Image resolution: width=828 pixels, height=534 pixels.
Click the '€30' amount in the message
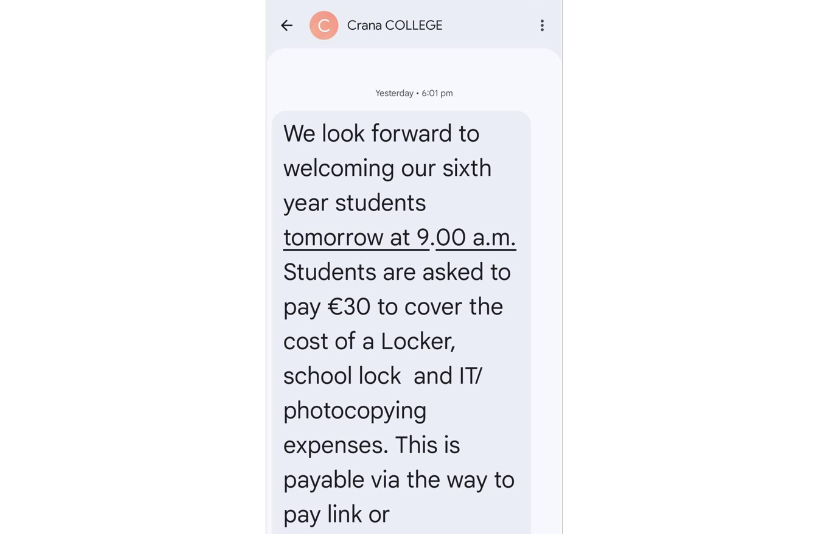coord(349,307)
